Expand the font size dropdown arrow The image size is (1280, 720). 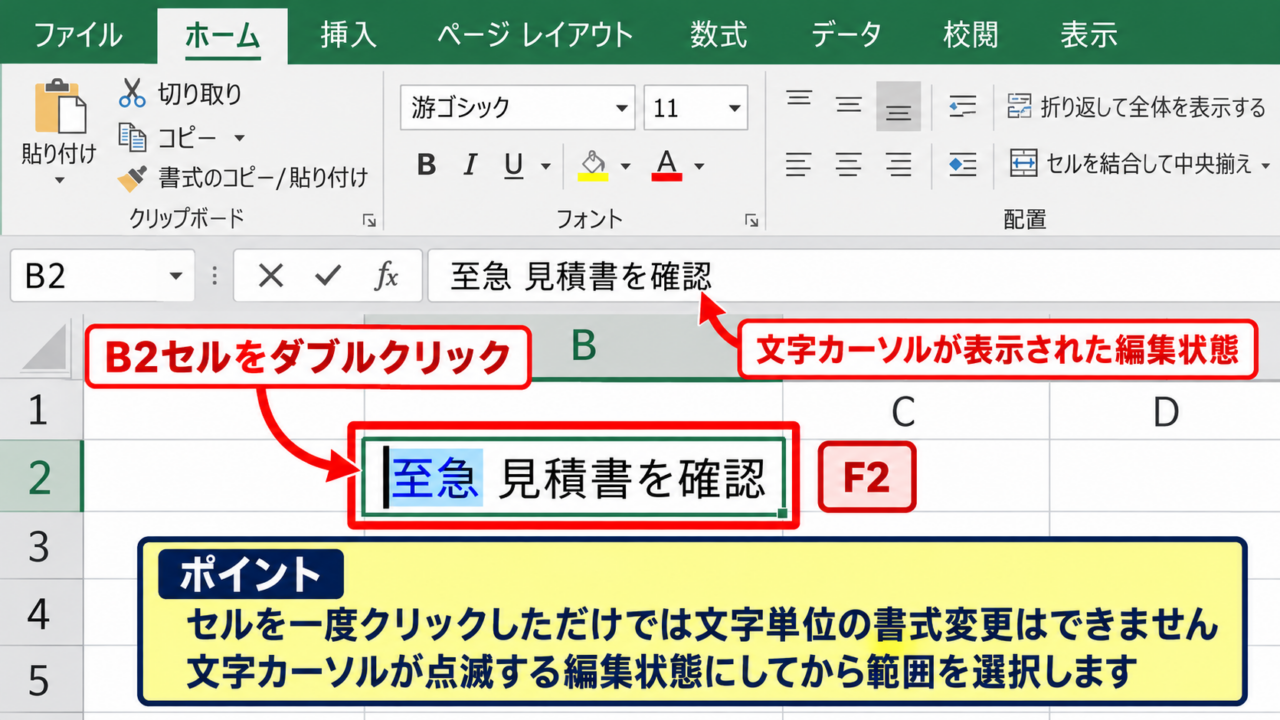(735, 107)
